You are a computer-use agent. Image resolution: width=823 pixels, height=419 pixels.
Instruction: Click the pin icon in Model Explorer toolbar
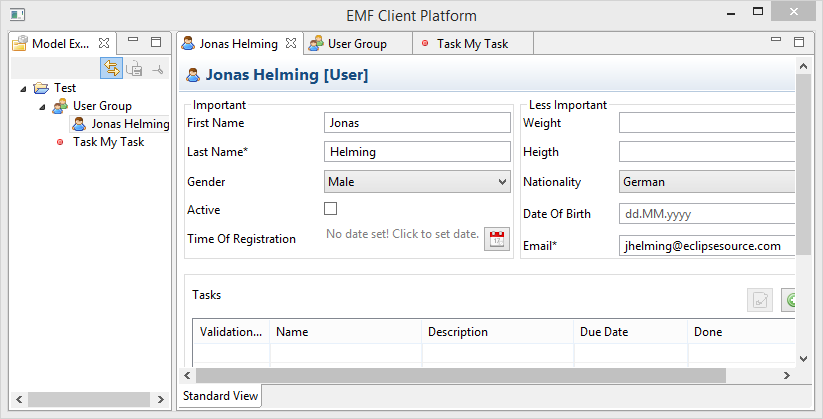click(x=157, y=69)
